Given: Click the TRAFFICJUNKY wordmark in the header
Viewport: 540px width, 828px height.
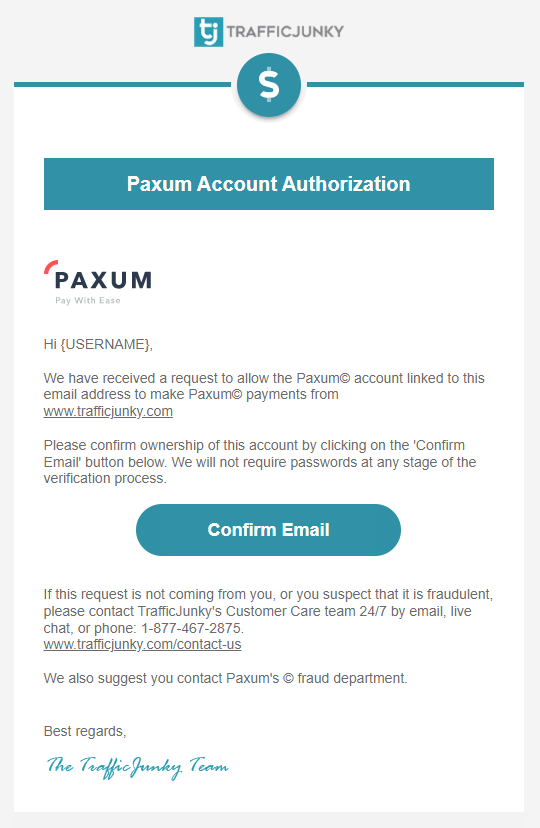Looking at the screenshot, I should pos(285,32).
